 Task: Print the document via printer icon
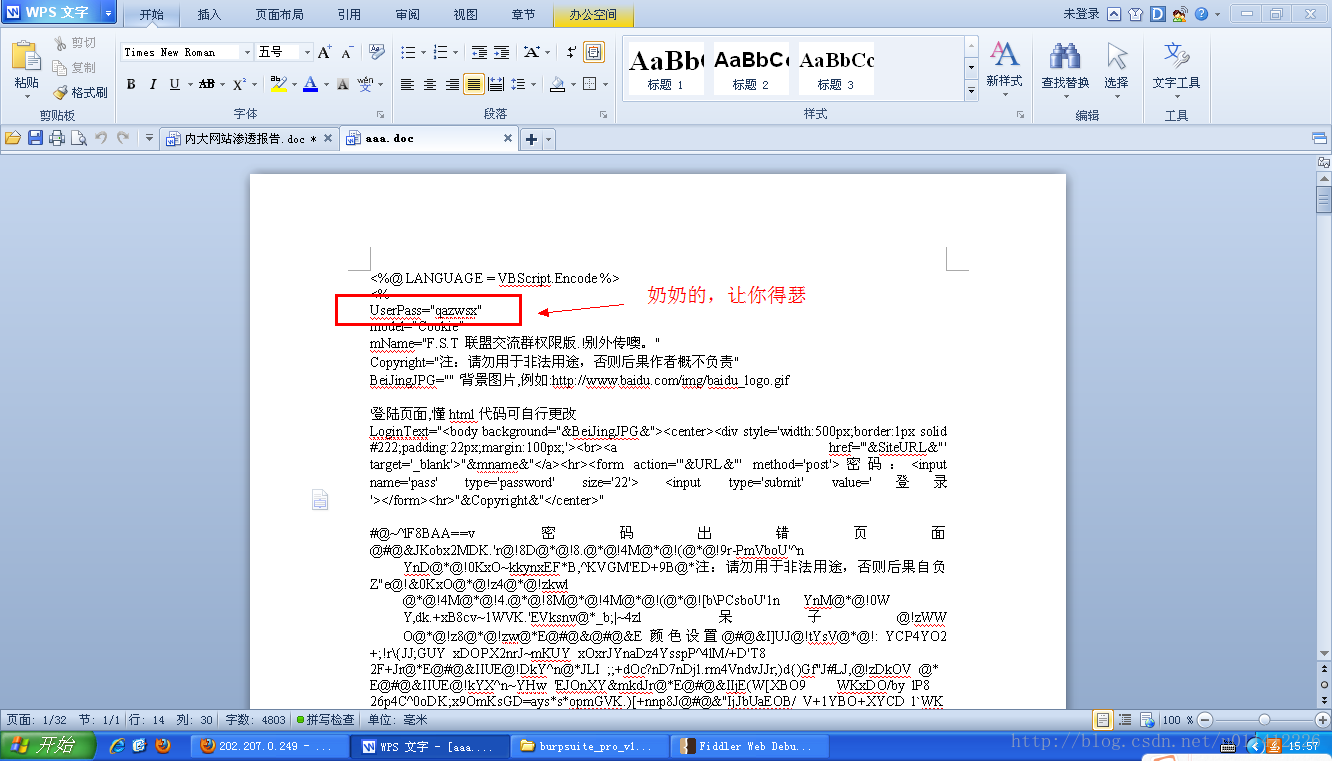click(x=57, y=138)
